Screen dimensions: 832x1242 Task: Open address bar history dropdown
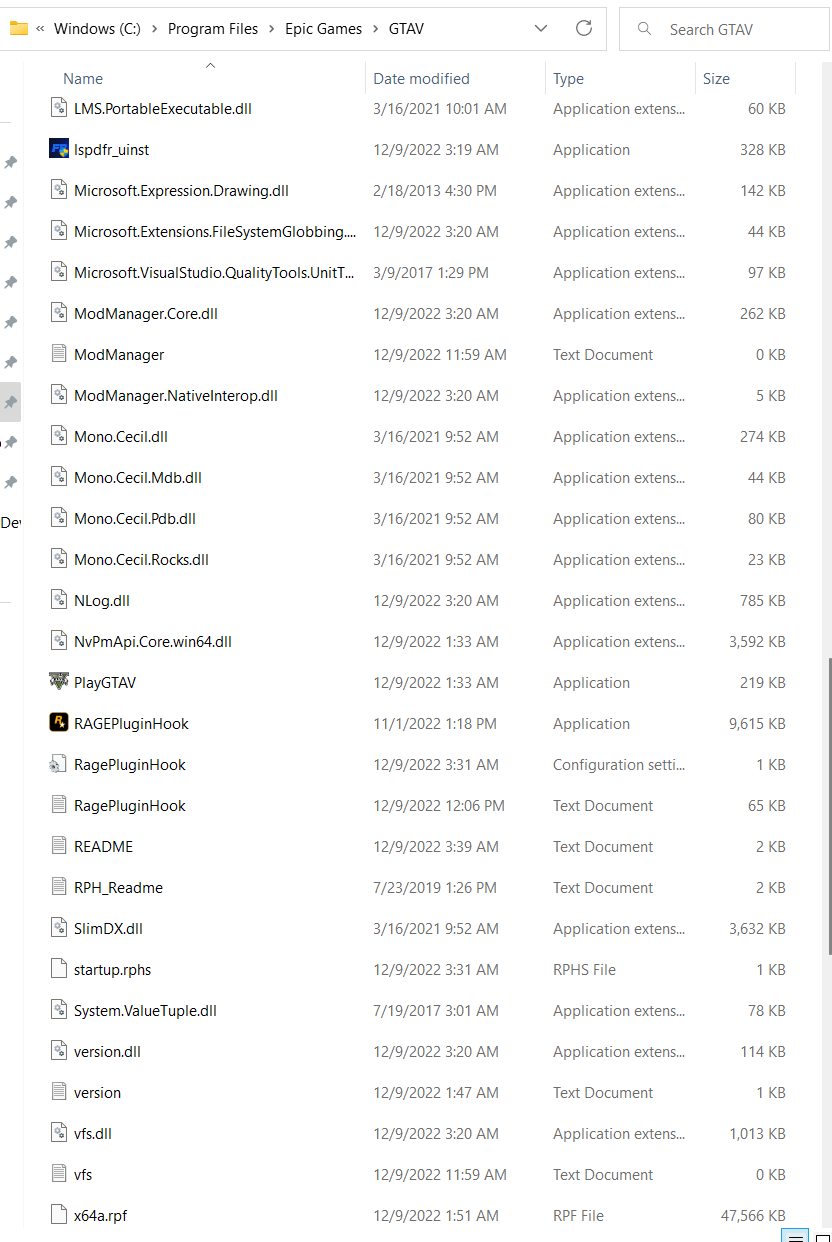pyautogui.click(x=541, y=28)
